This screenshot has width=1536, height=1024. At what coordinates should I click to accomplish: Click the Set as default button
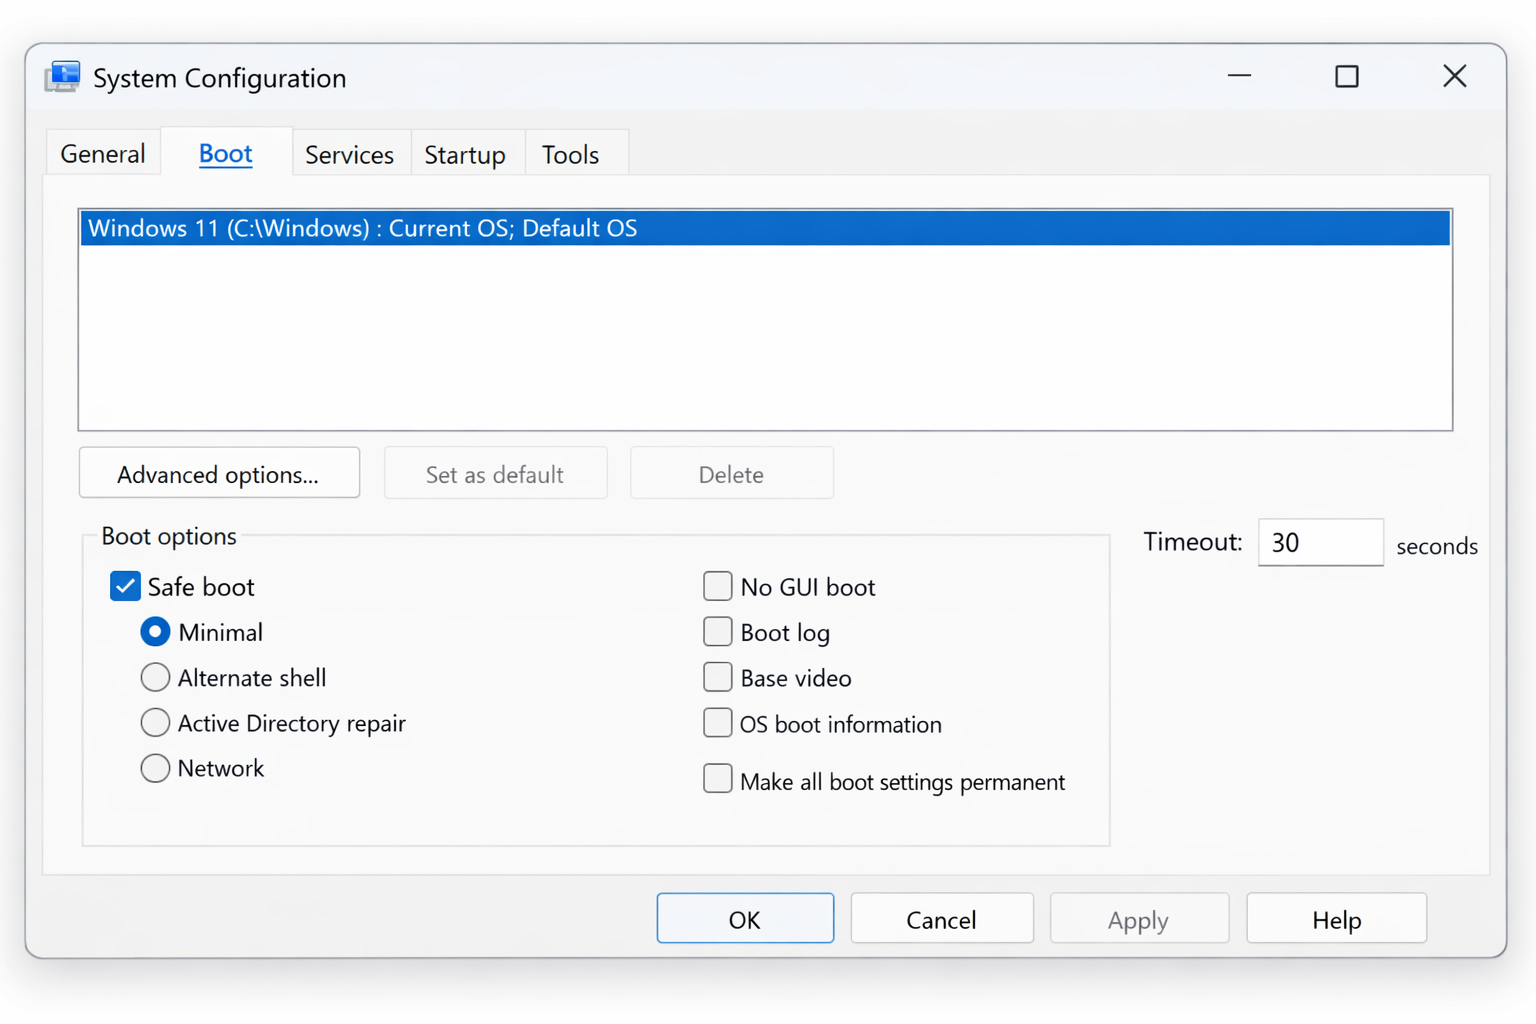495,473
